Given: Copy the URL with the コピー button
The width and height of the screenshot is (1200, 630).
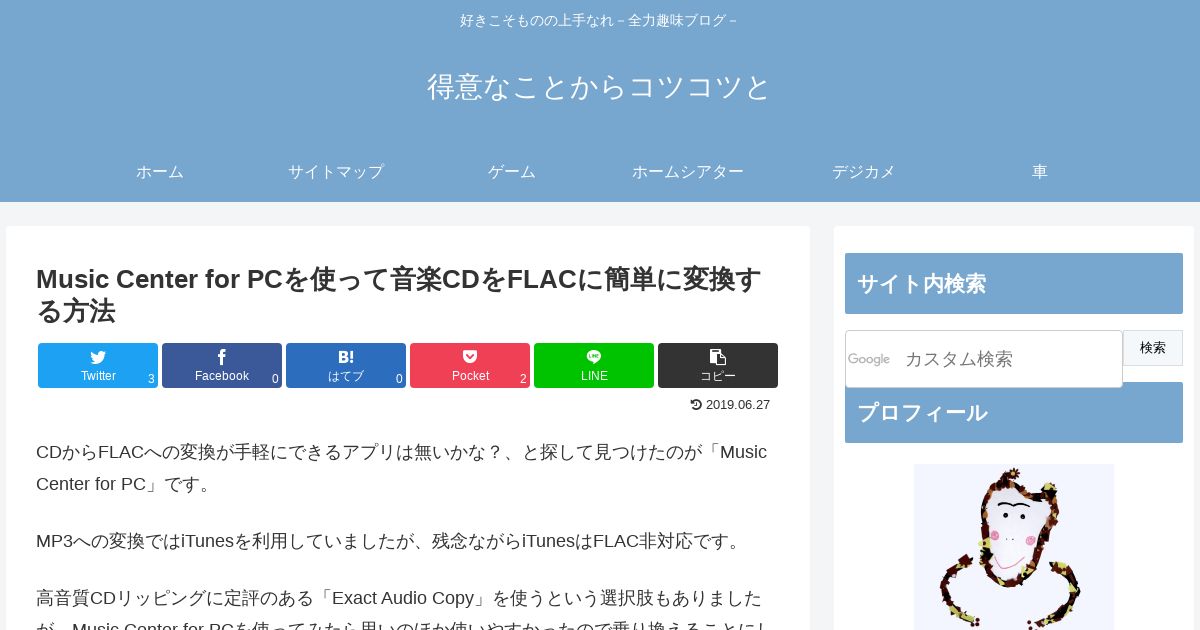Looking at the screenshot, I should (x=718, y=365).
